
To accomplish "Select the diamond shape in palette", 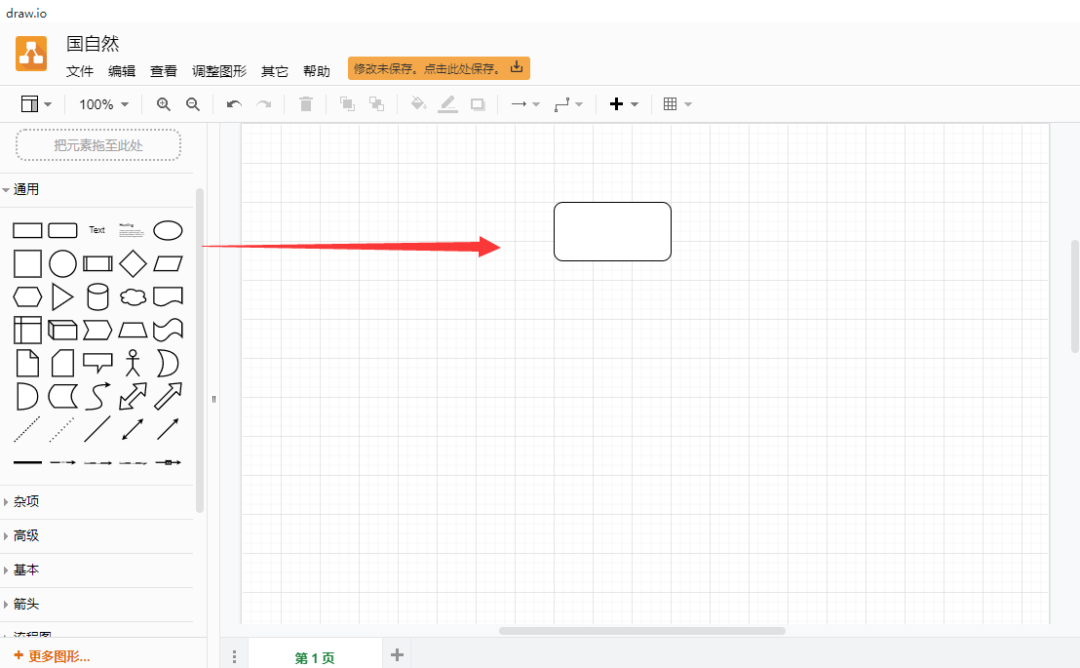I will click(x=133, y=264).
